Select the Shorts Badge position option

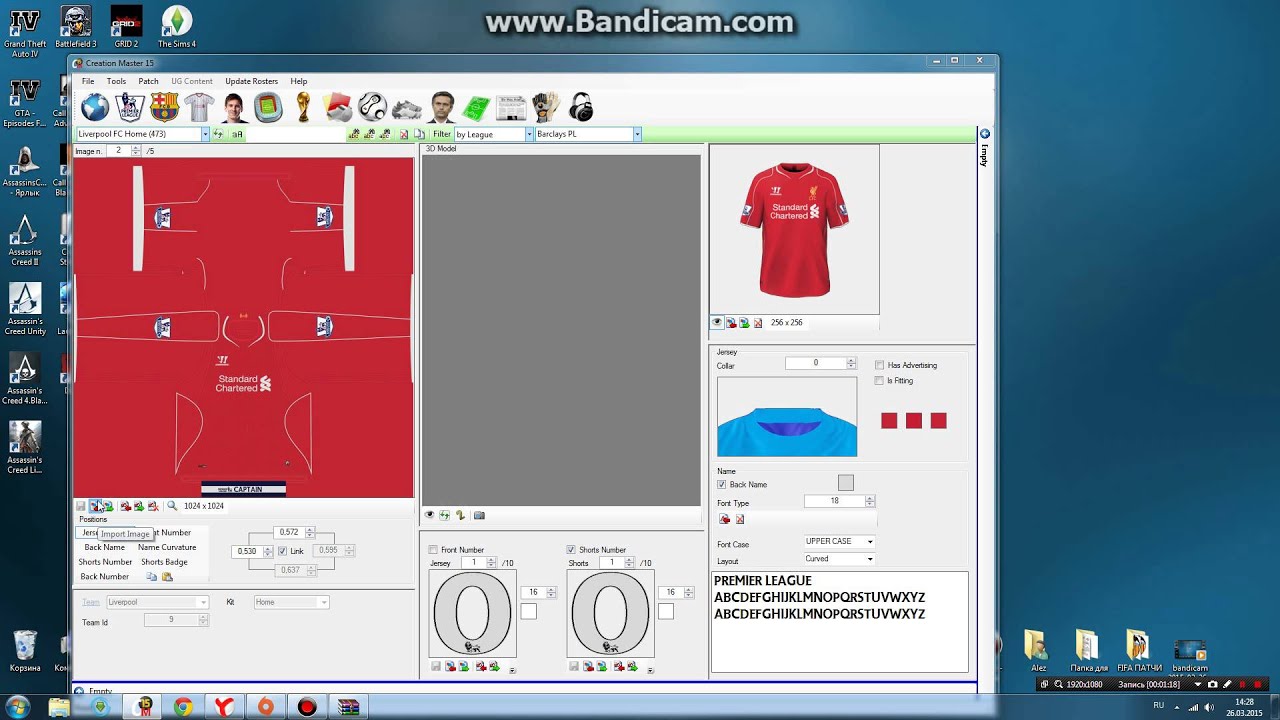coord(164,562)
